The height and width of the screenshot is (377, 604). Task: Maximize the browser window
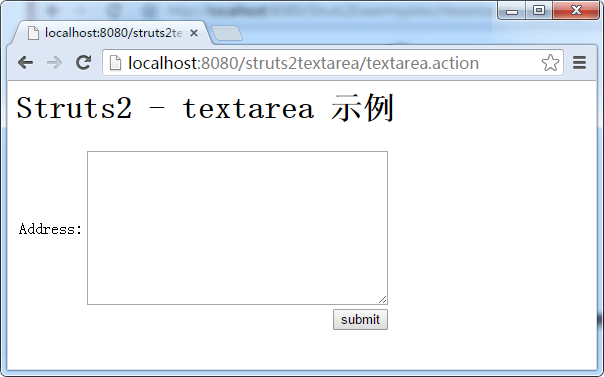coord(539,10)
